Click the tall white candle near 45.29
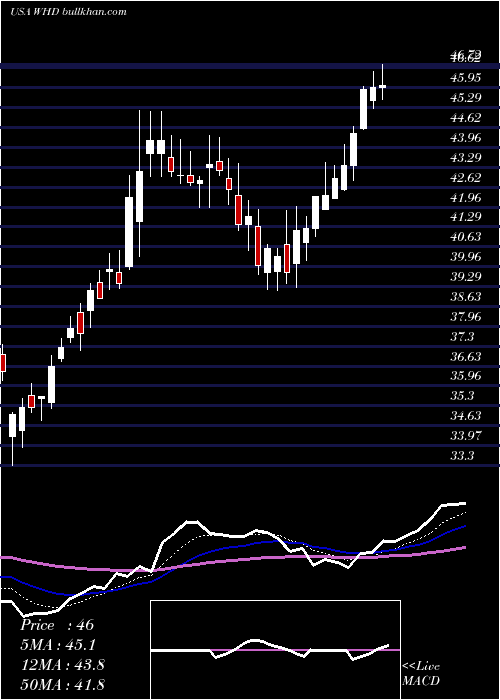This screenshot has height=700, width=500. pos(363,108)
